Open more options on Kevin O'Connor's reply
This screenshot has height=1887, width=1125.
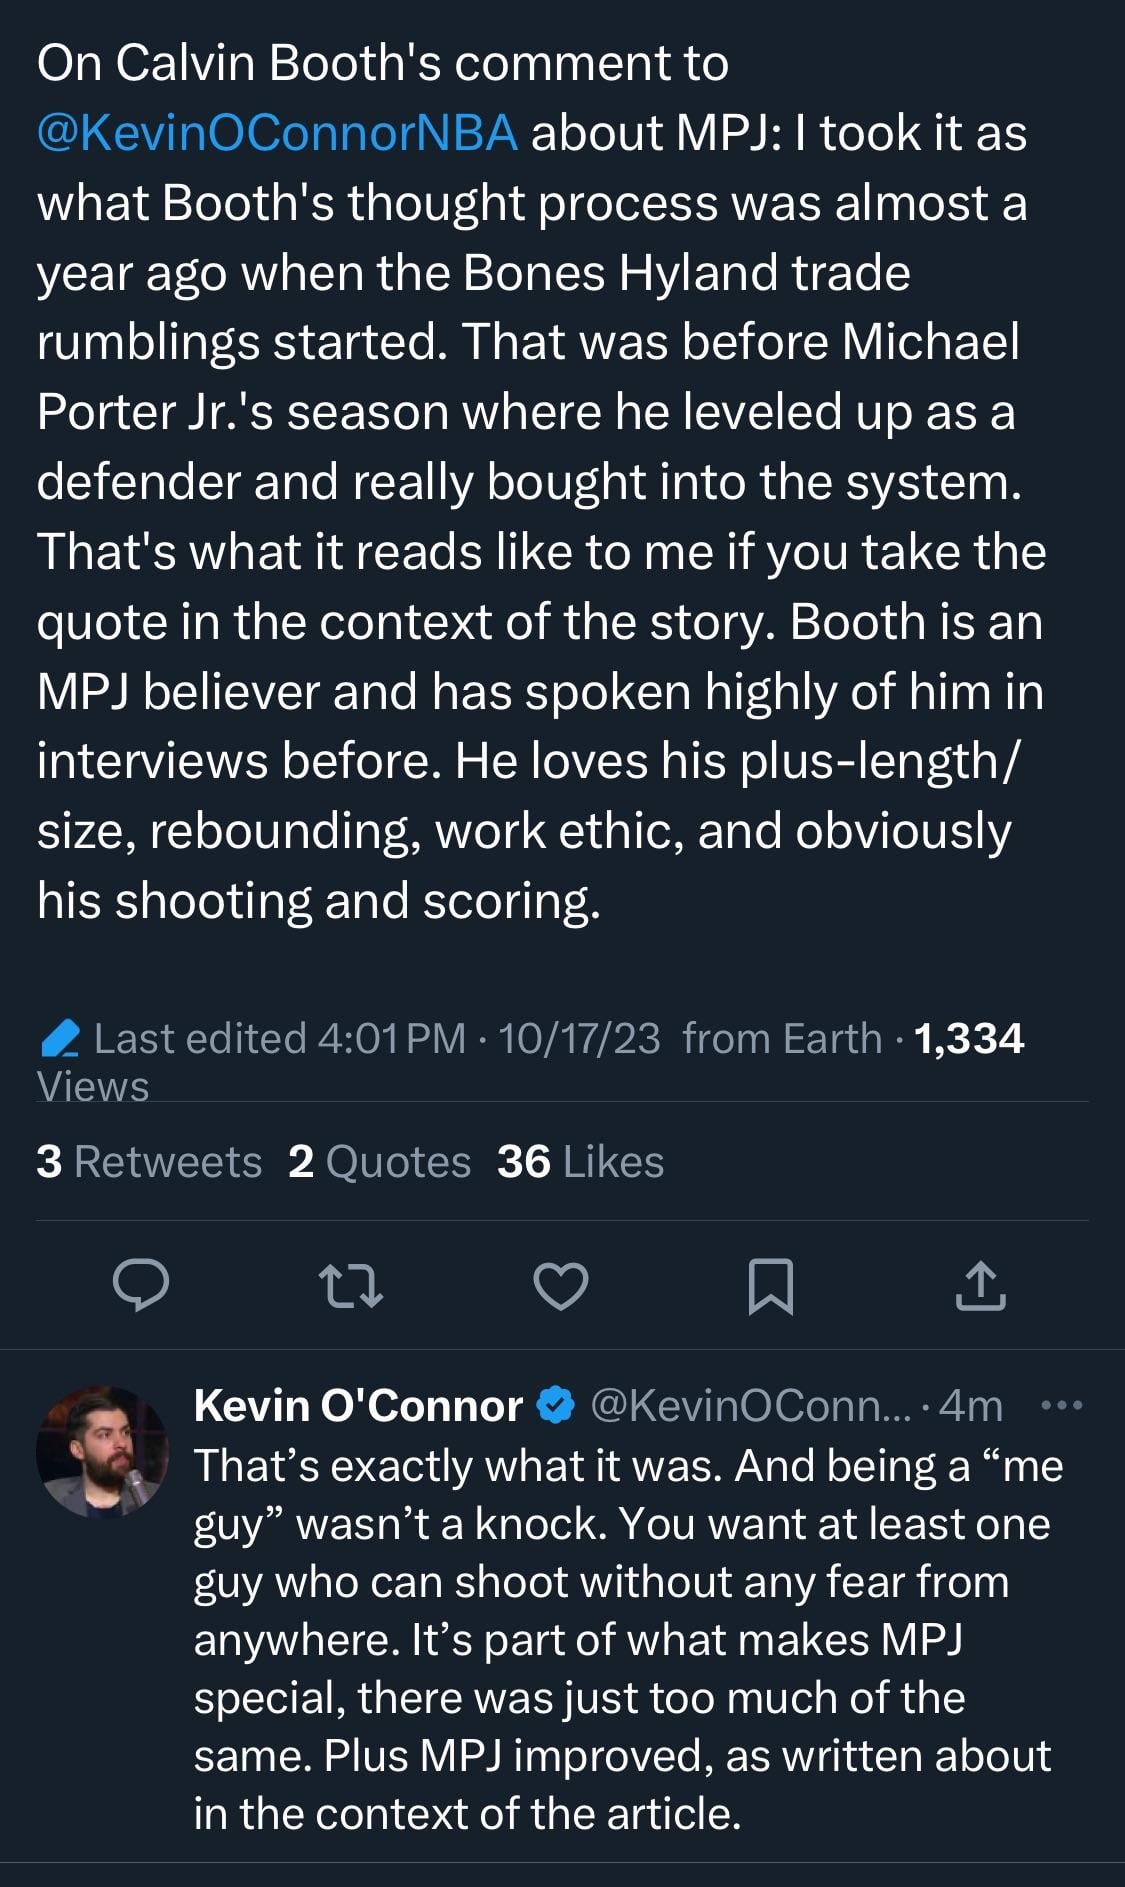pyautogui.click(x=1061, y=1406)
